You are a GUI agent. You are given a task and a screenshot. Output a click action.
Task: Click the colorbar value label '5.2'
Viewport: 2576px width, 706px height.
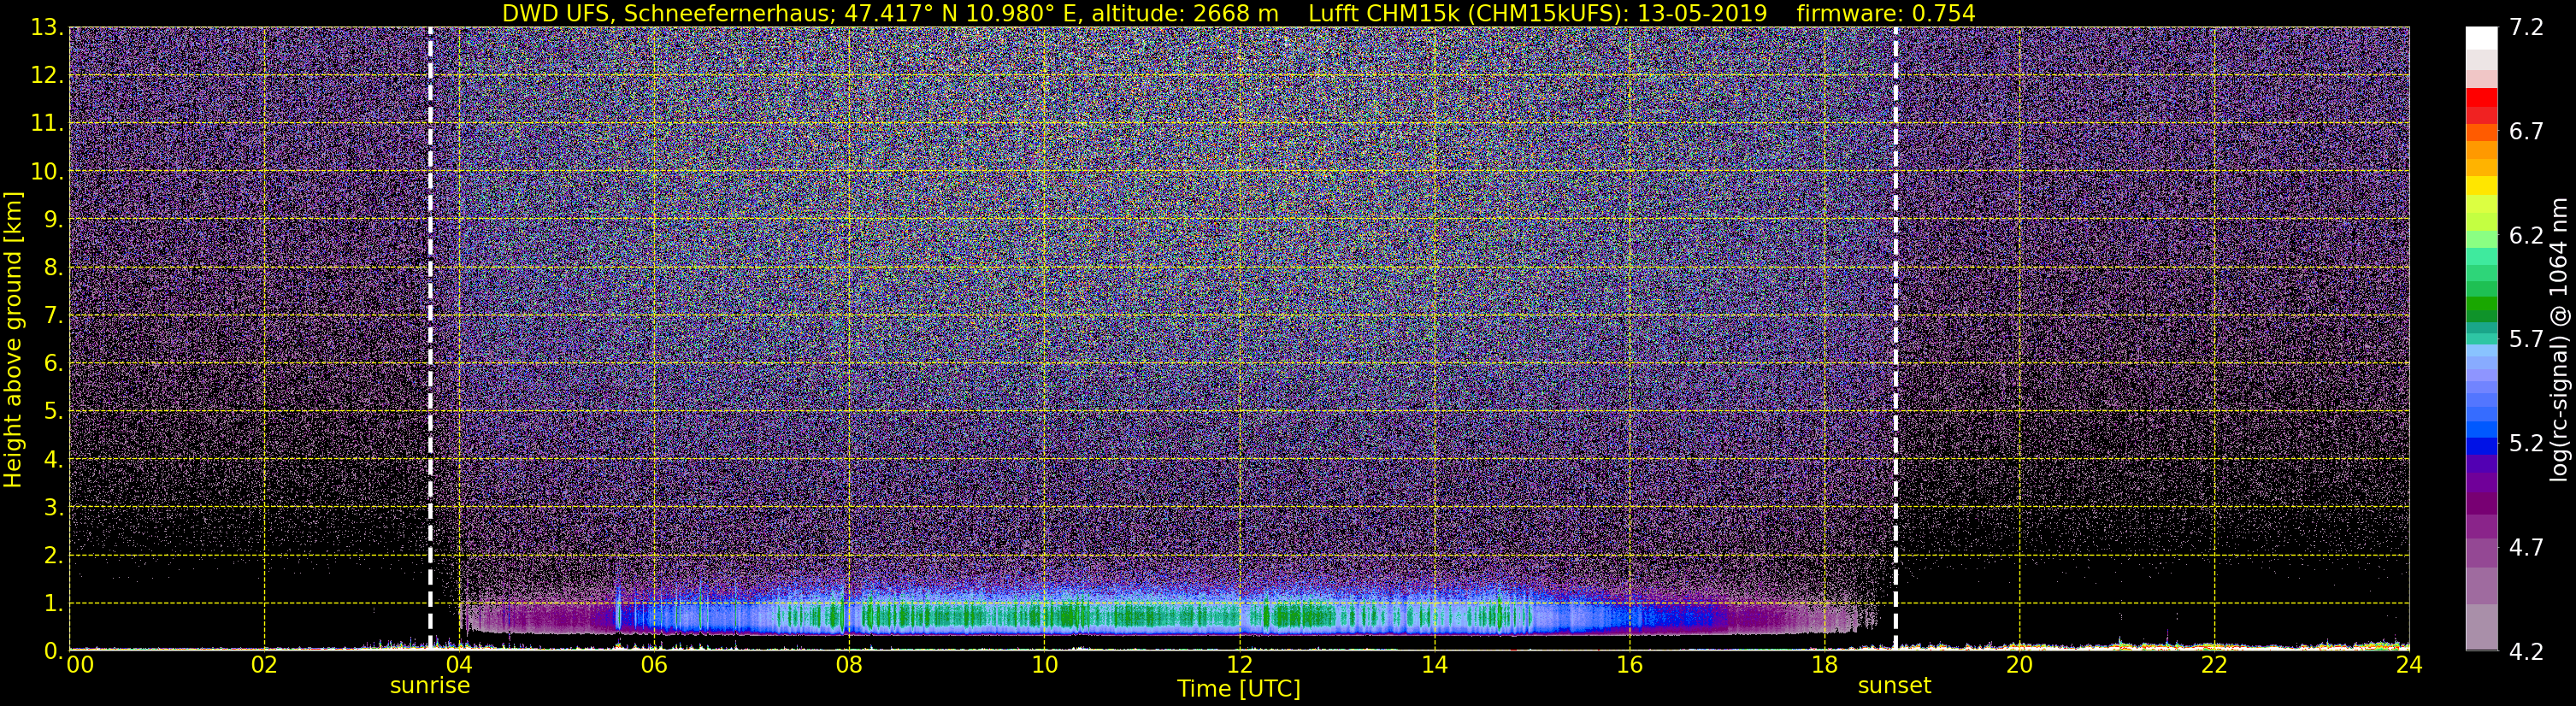2526,444
